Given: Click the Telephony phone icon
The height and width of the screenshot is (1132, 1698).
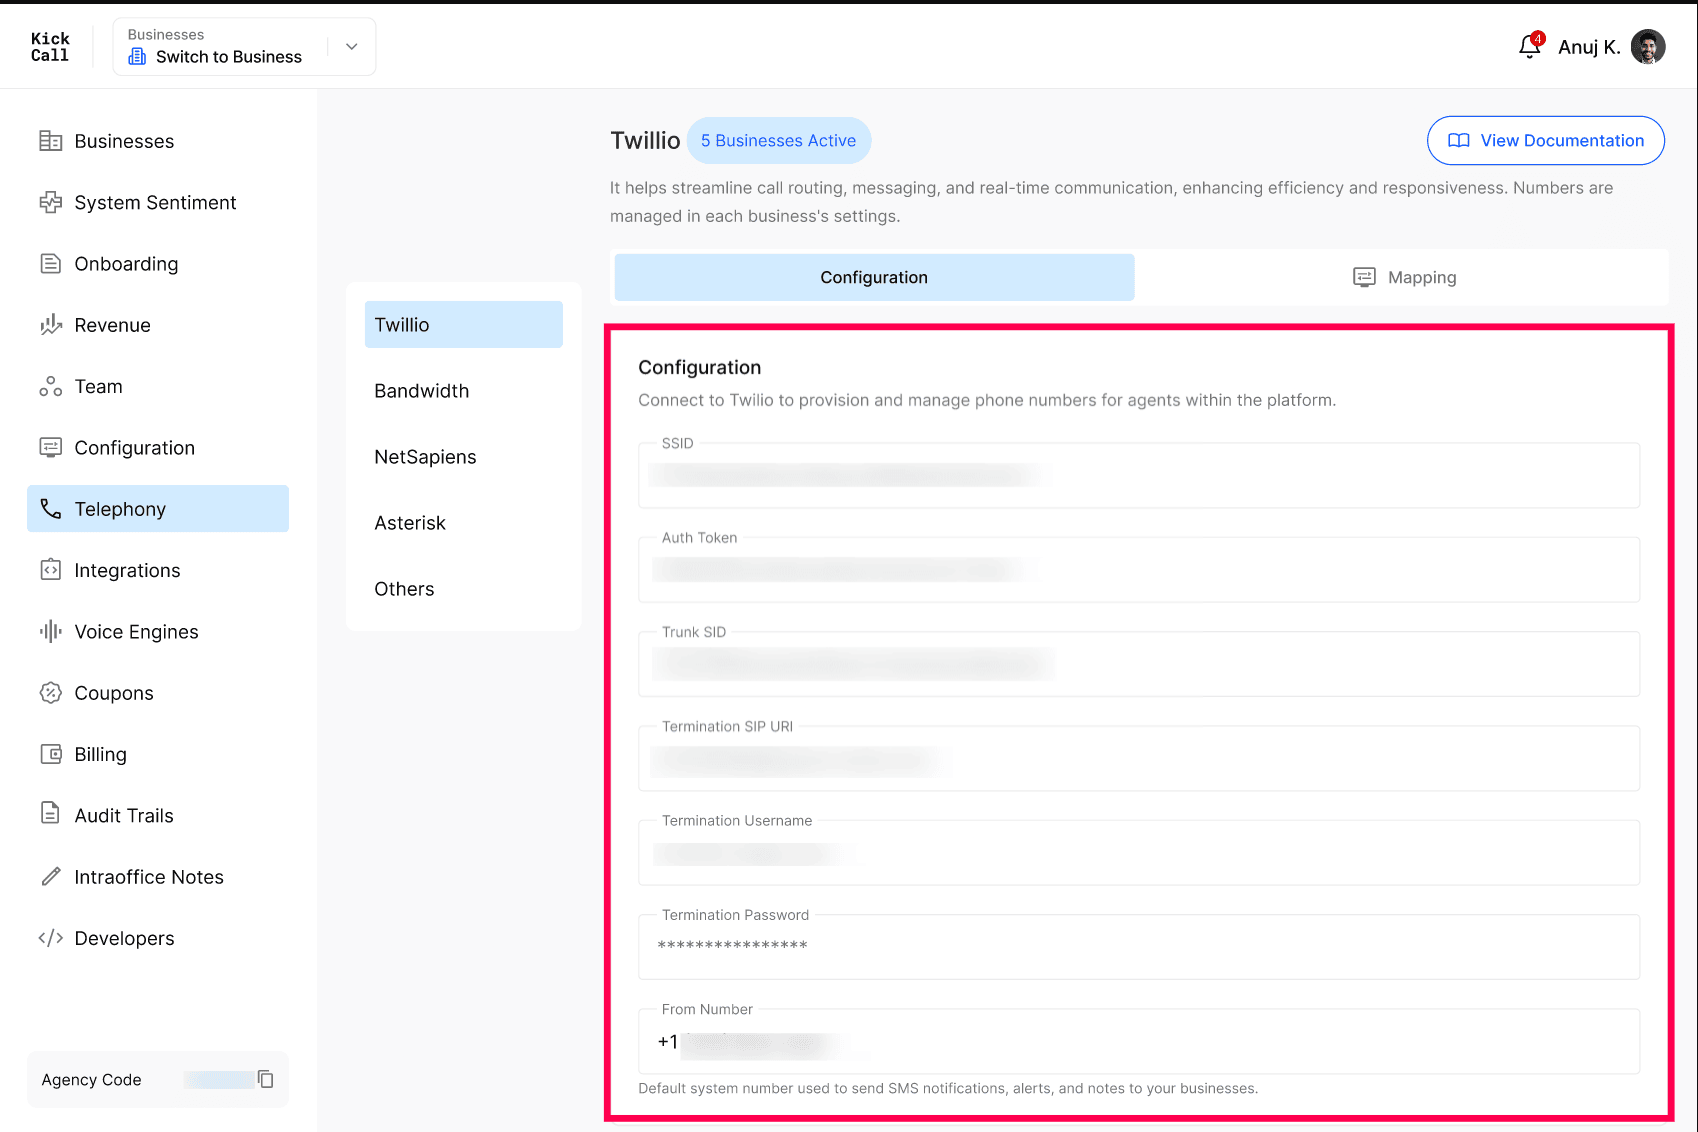Looking at the screenshot, I should [x=50, y=509].
